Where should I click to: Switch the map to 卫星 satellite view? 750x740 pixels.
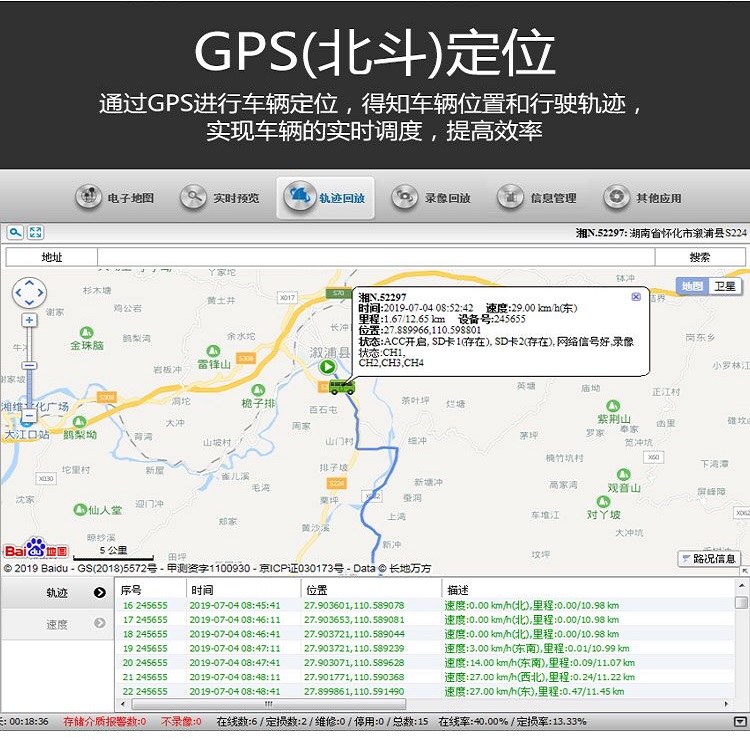point(725,286)
